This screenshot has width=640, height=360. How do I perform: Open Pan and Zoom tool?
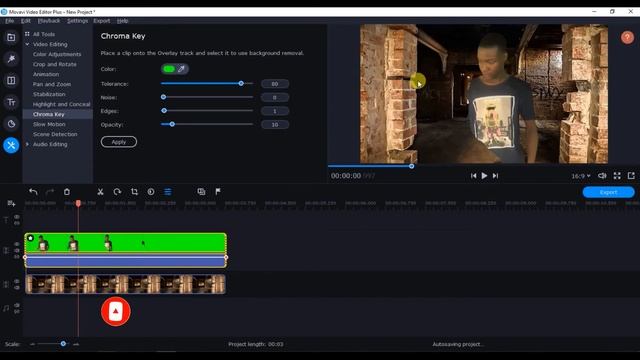(52, 84)
